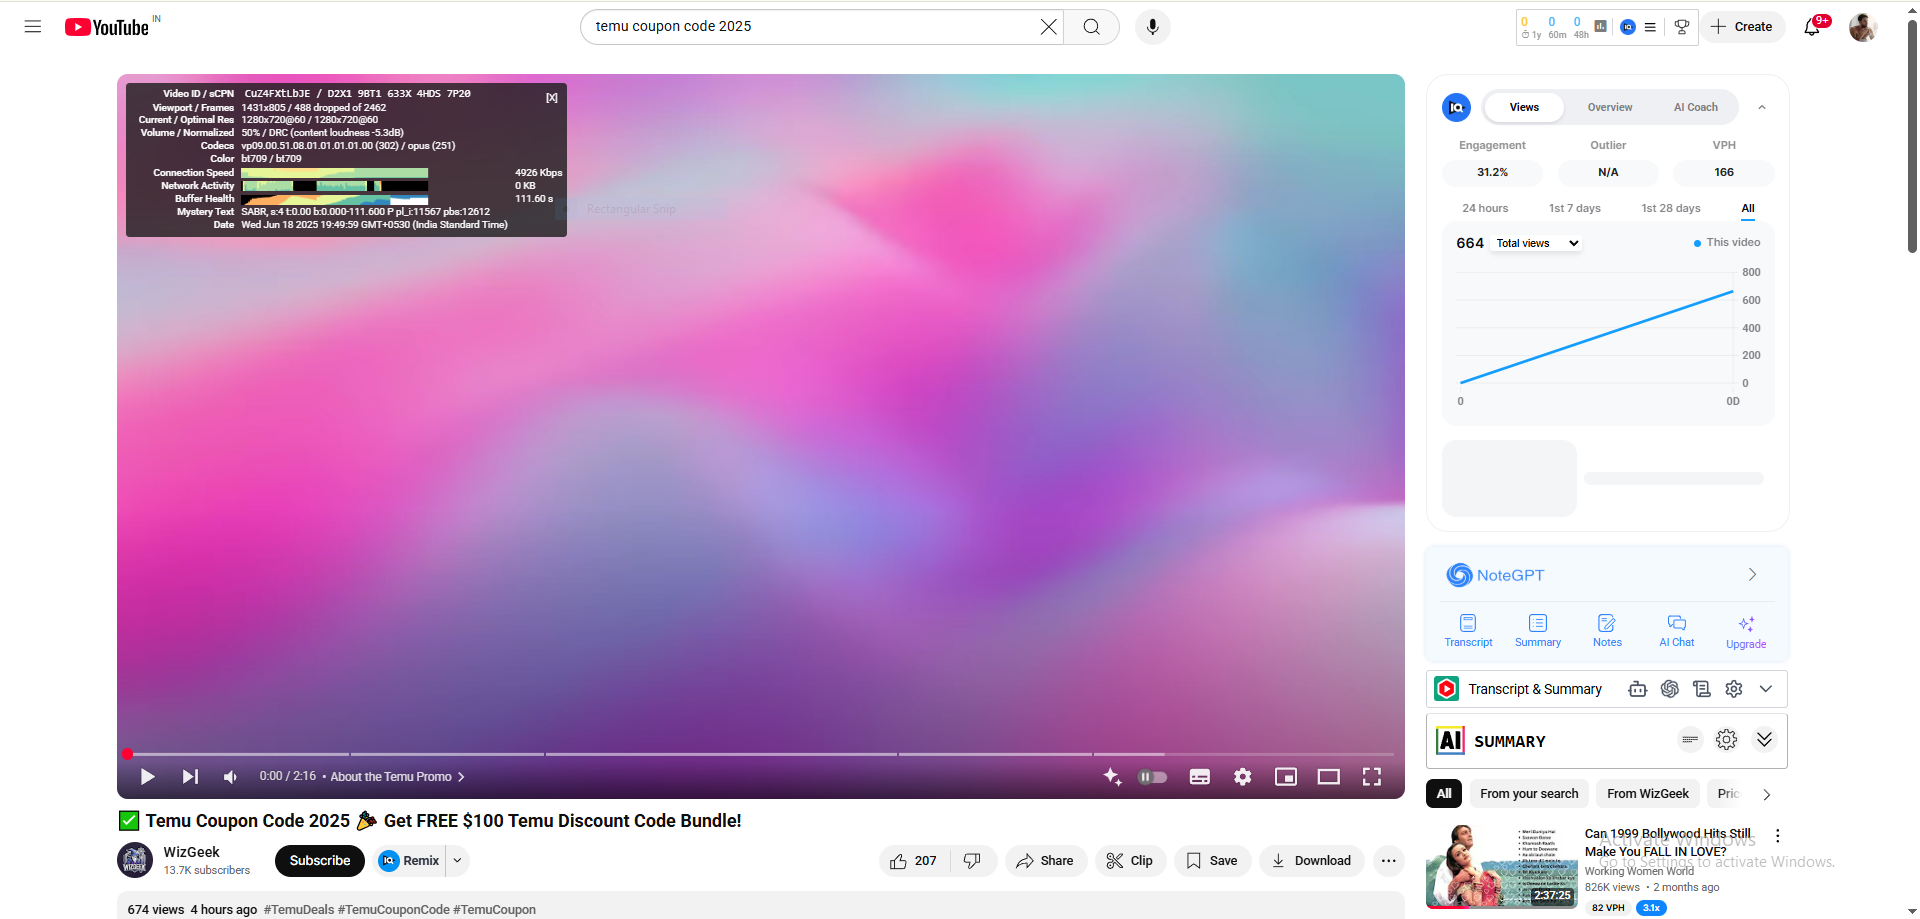Click the lines icon in AI Summary bar
The height and width of the screenshot is (919, 1920).
coord(1690,740)
